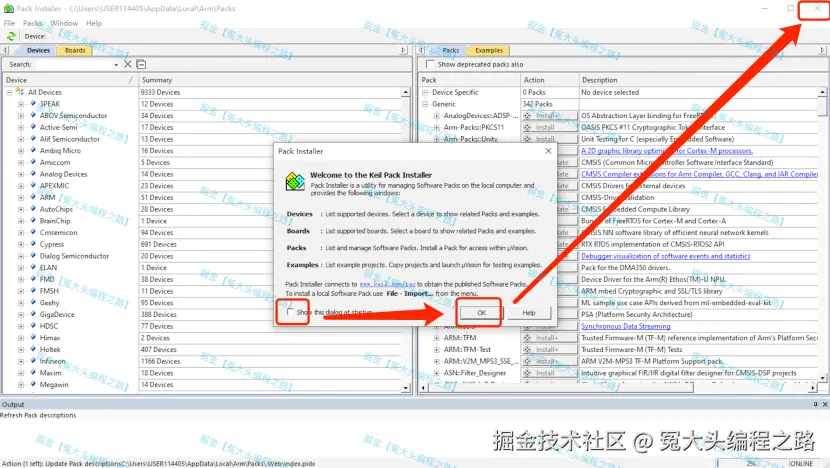
Task: Switch to the Boards tab
Action: coord(75,50)
